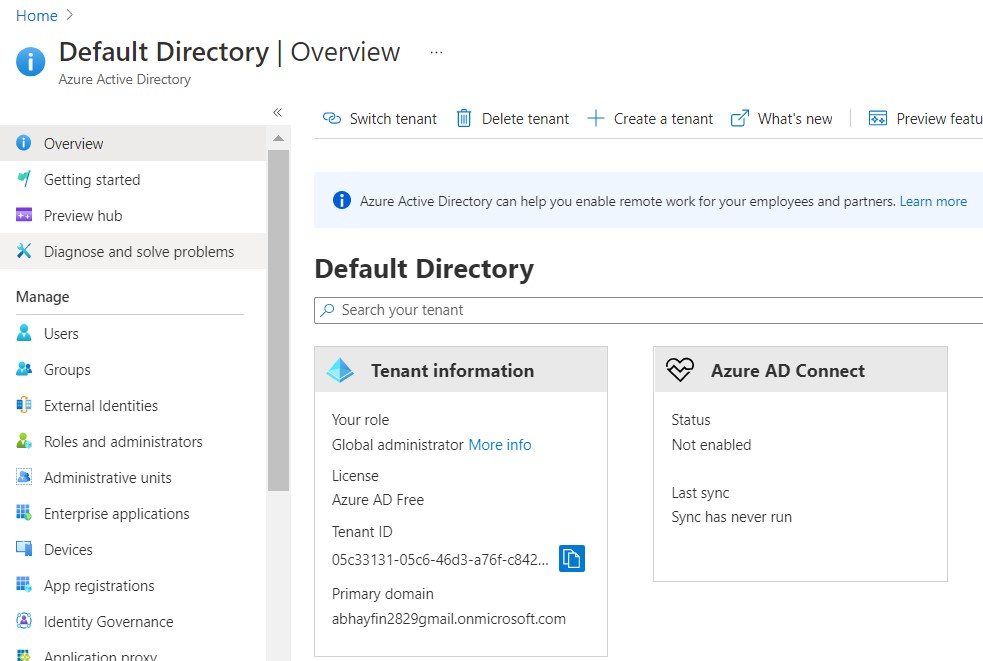Click the Default Directory header info icon
This screenshot has width=983, height=661.
click(x=31, y=61)
